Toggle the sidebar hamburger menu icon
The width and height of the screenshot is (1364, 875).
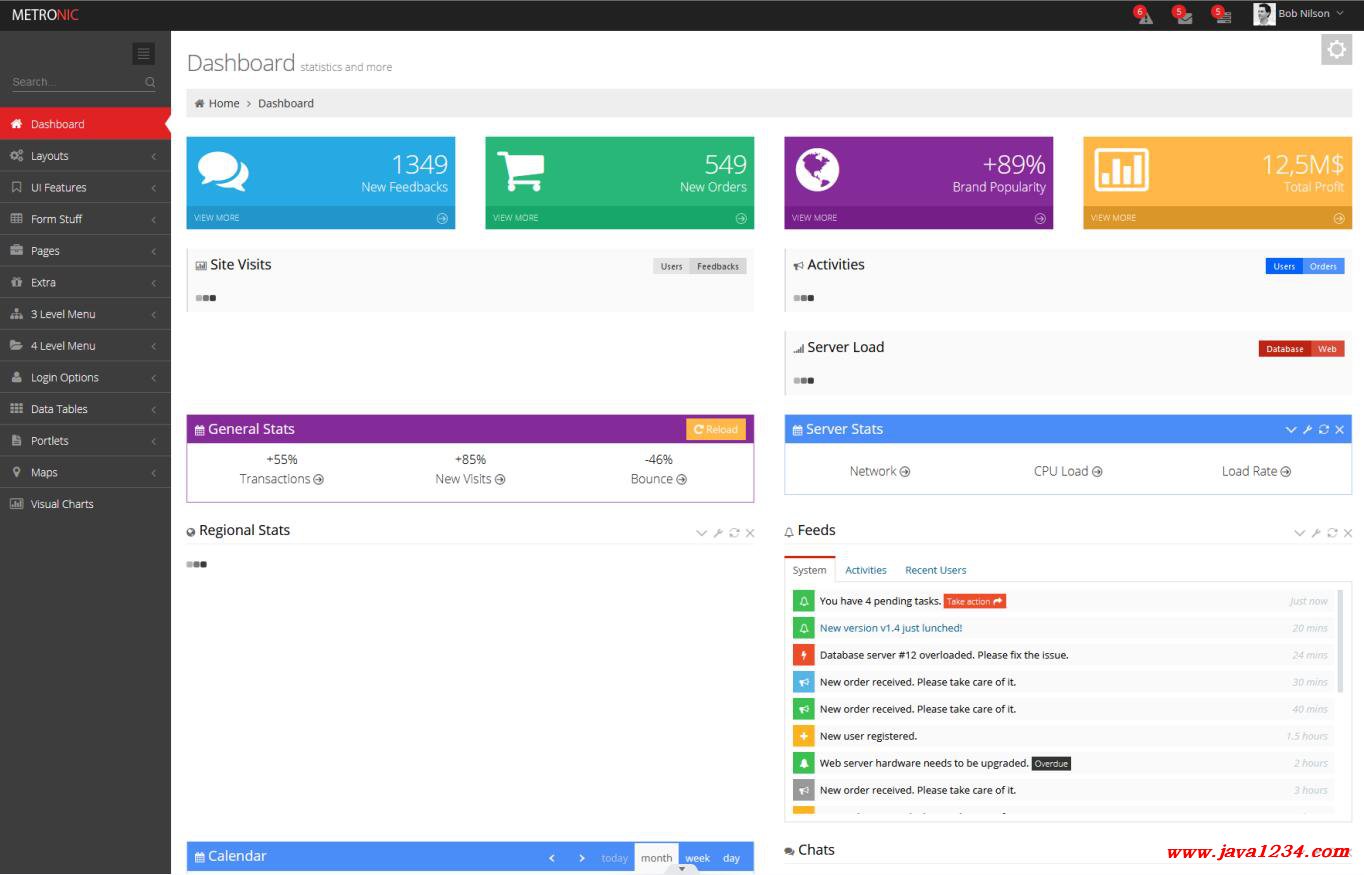[143, 54]
